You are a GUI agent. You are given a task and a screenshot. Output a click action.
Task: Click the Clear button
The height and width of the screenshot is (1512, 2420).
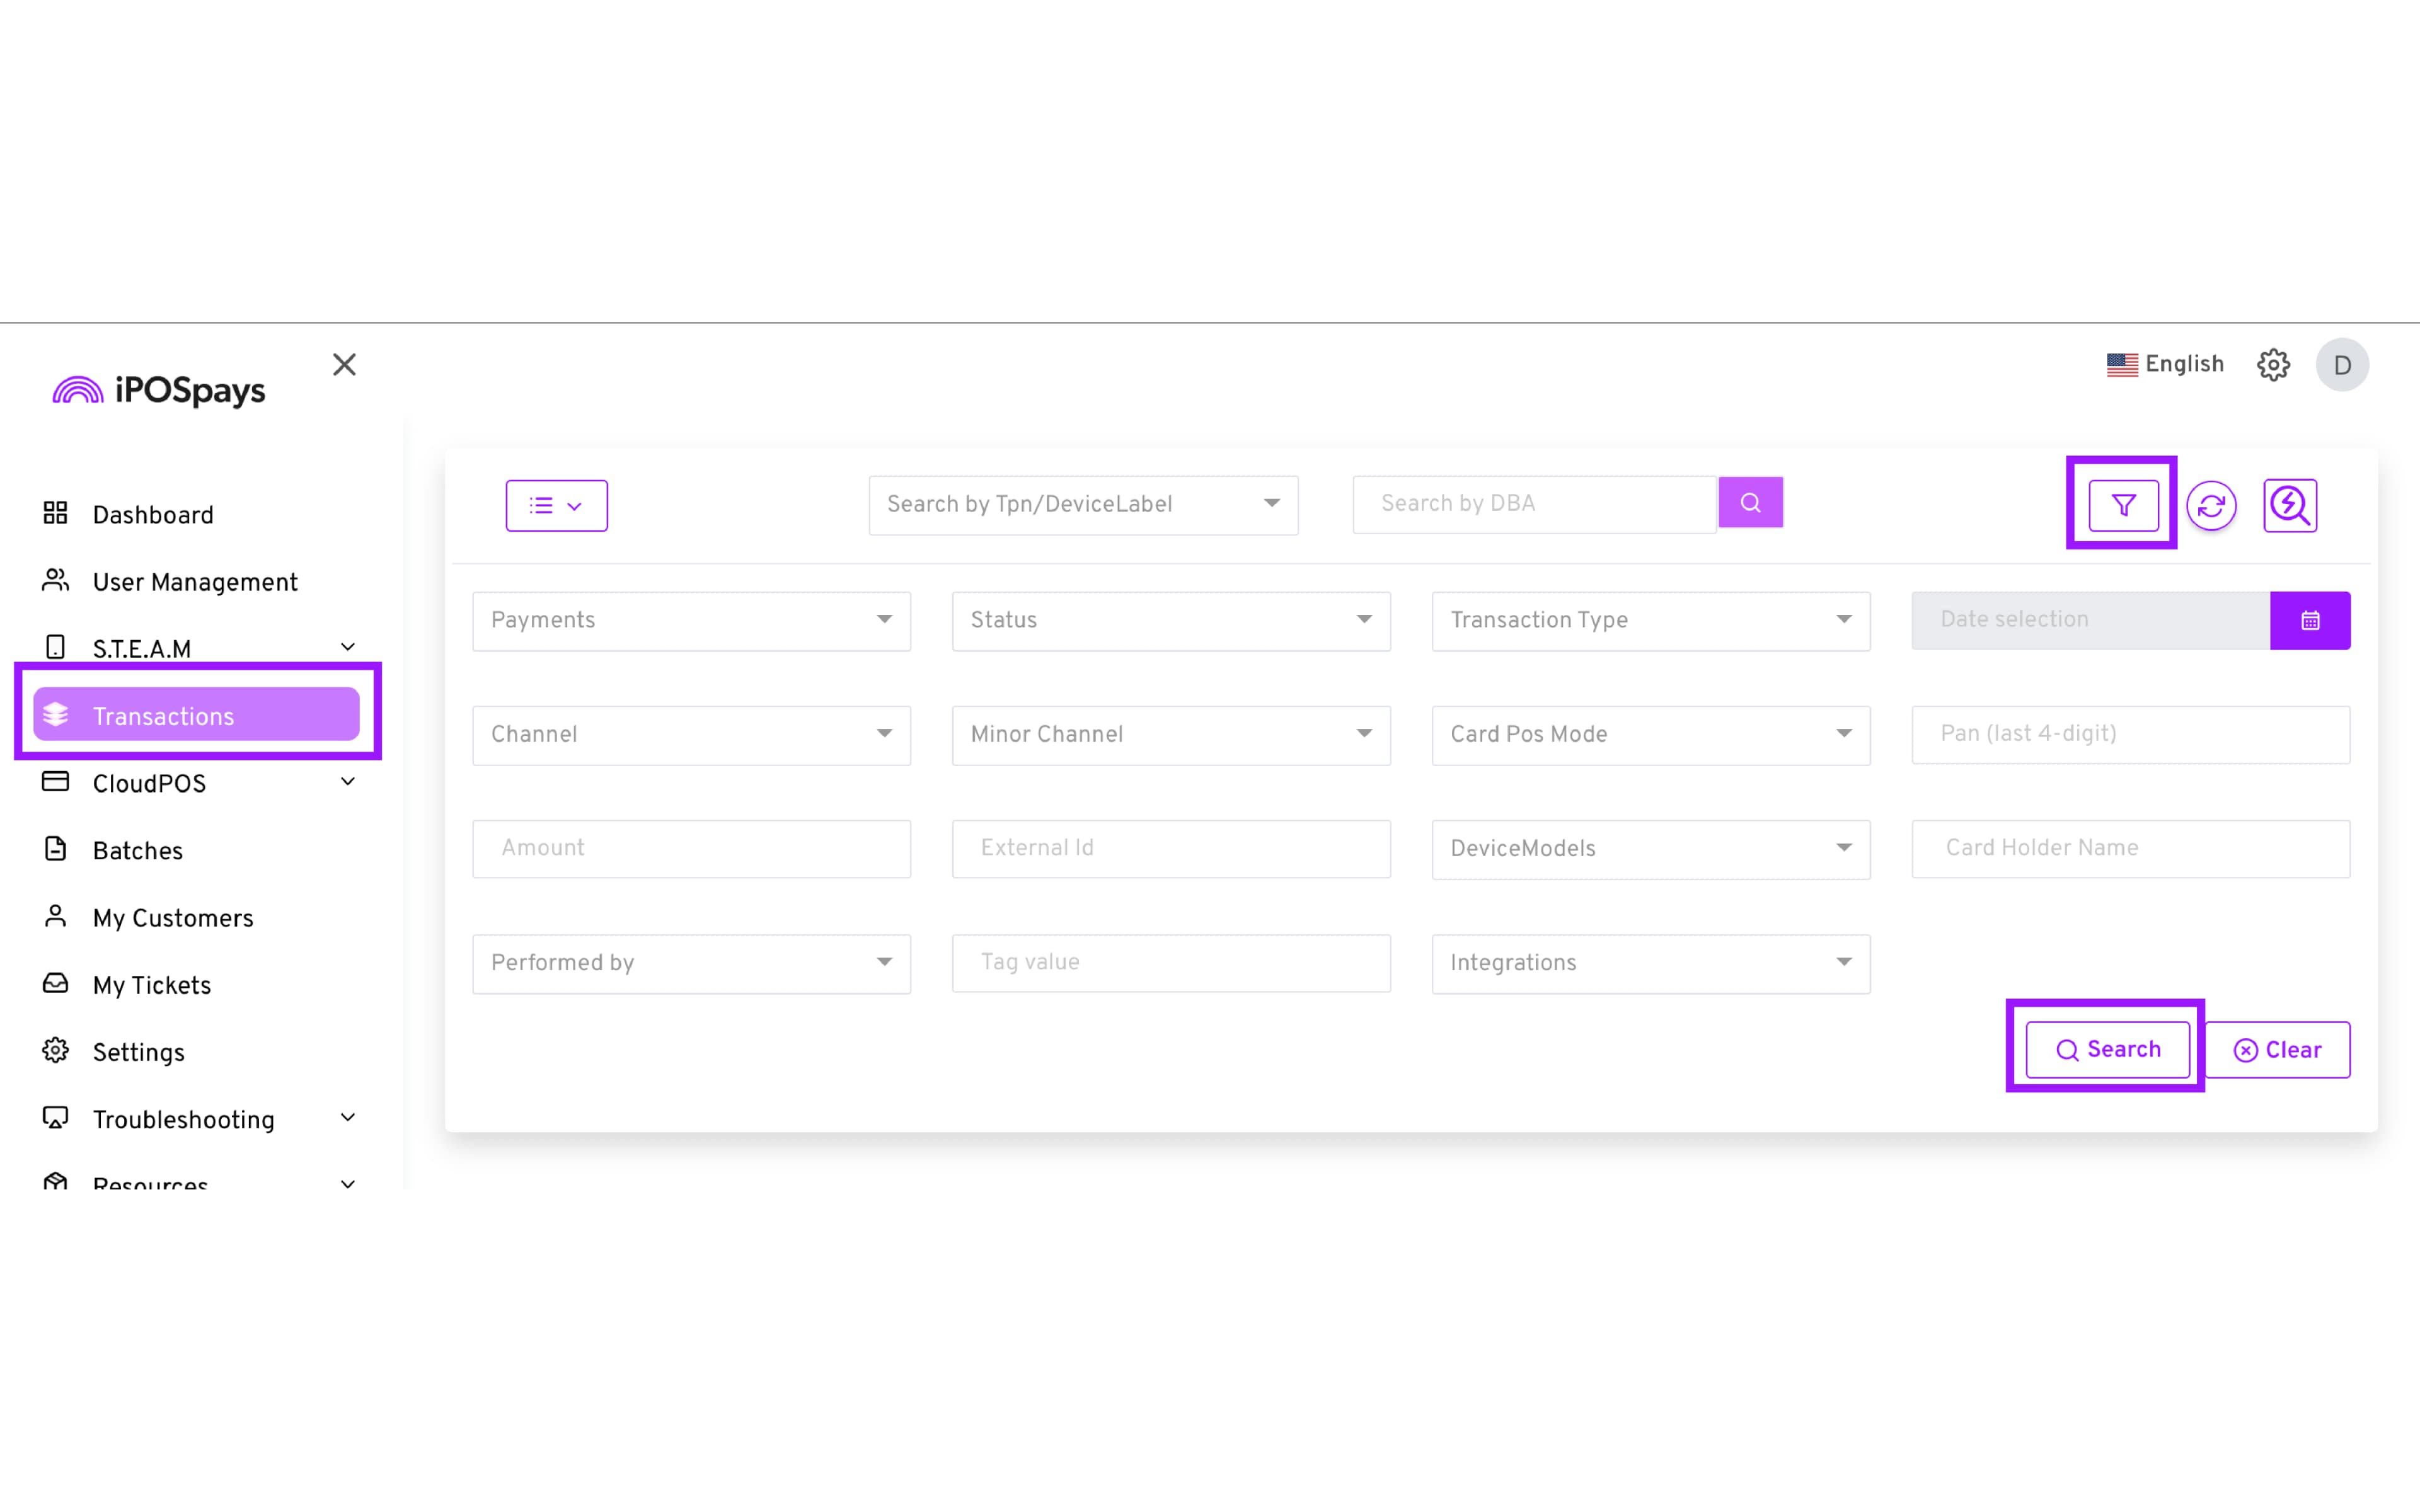coord(2277,1050)
